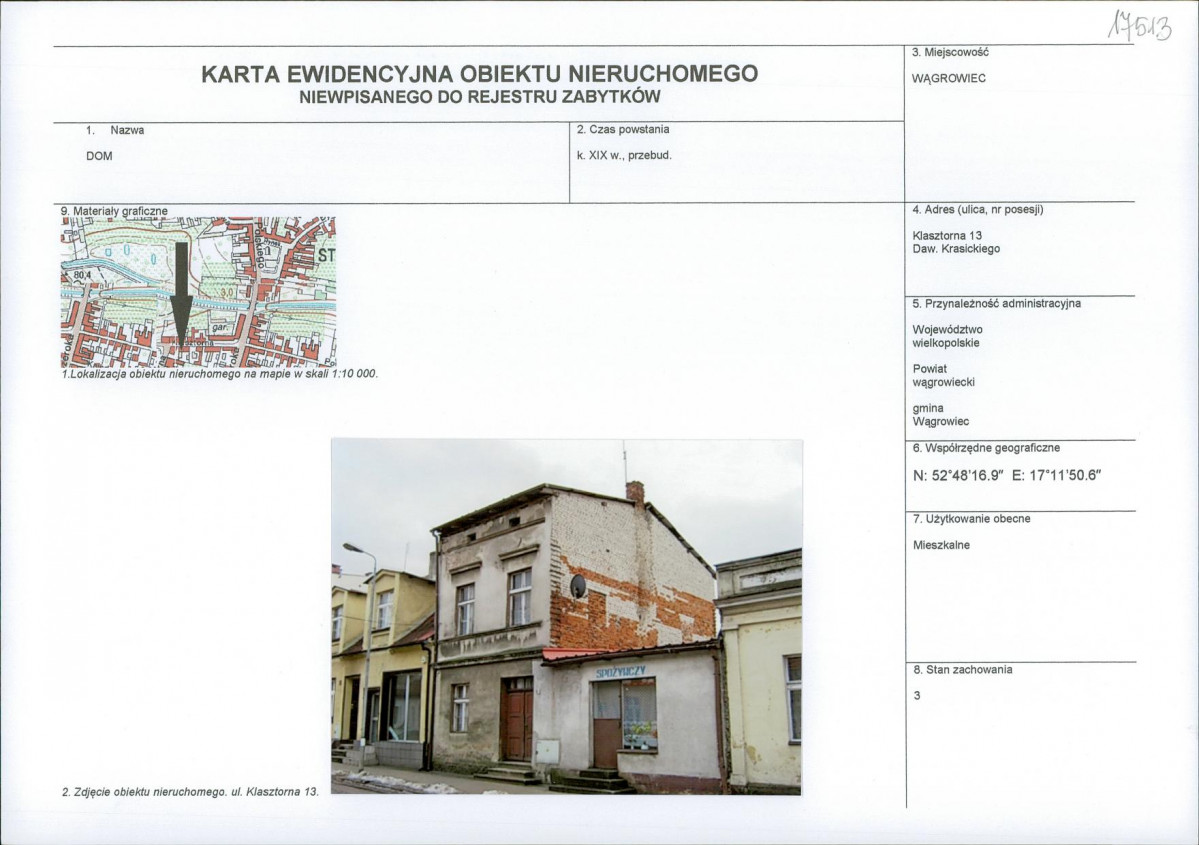This screenshot has width=1199, height=845.
Task: Select '4. Adres (ulica, nr posesji)' label
Action: tap(978, 210)
